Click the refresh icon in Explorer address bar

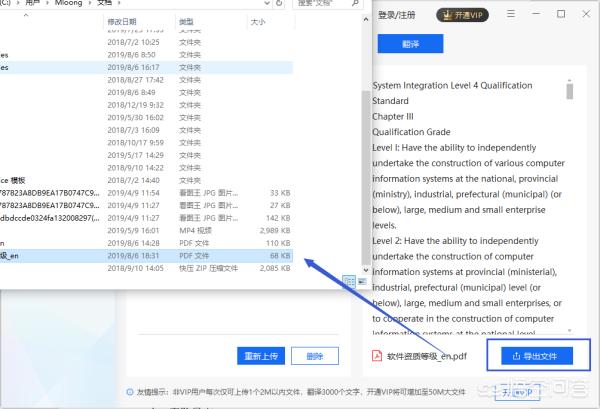279,3
